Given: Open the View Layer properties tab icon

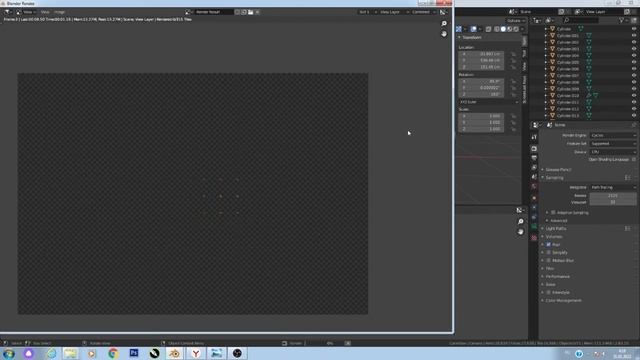Looking at the screenshot, I should coord(534,167).
